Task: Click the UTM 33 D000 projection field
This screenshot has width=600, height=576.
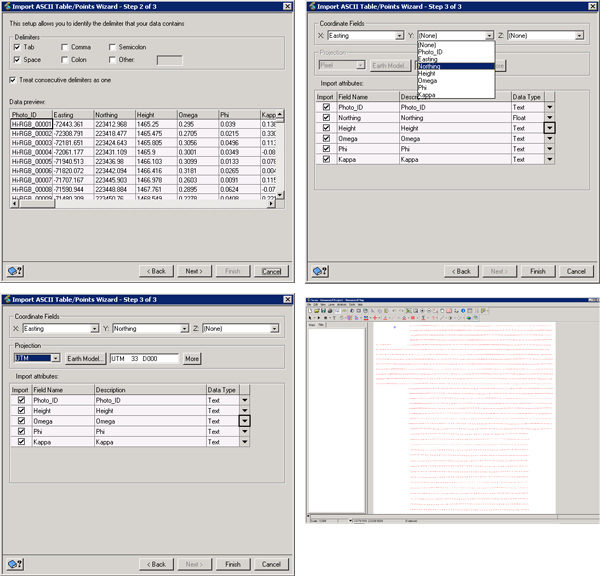Action: [x=144, y=359]
